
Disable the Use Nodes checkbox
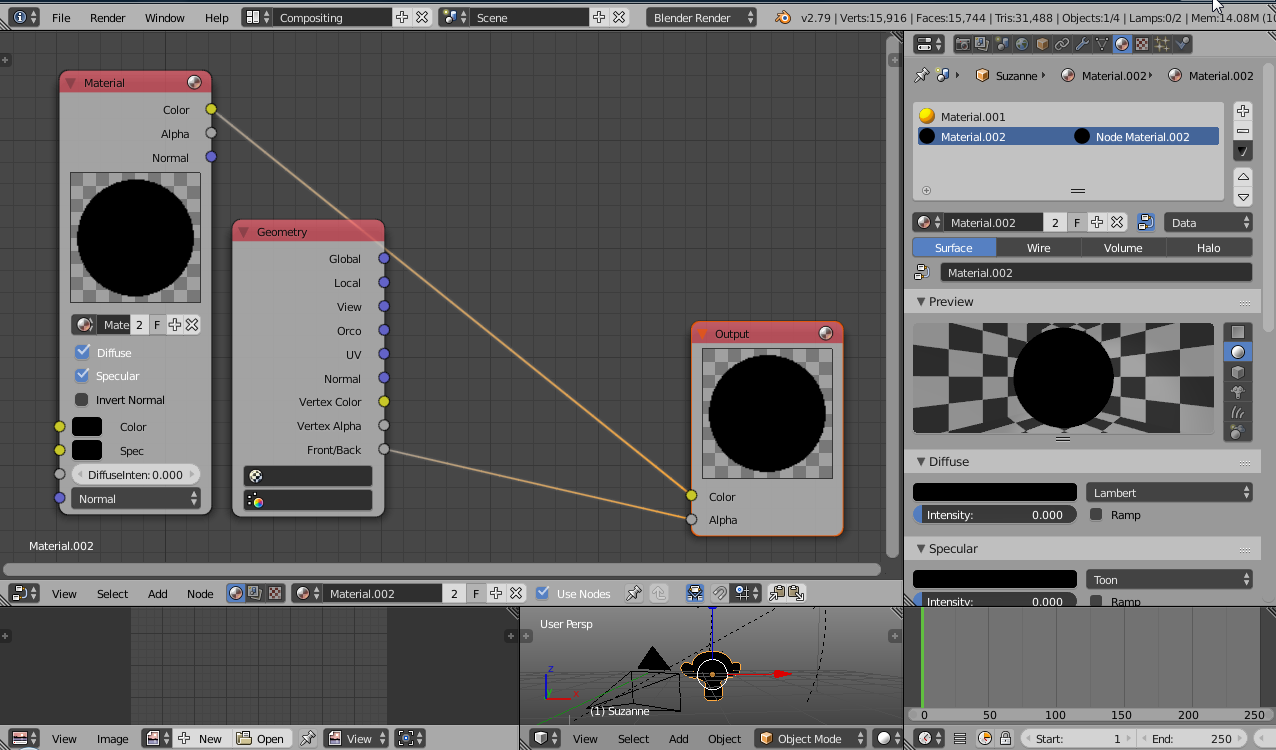click(543, 593)
